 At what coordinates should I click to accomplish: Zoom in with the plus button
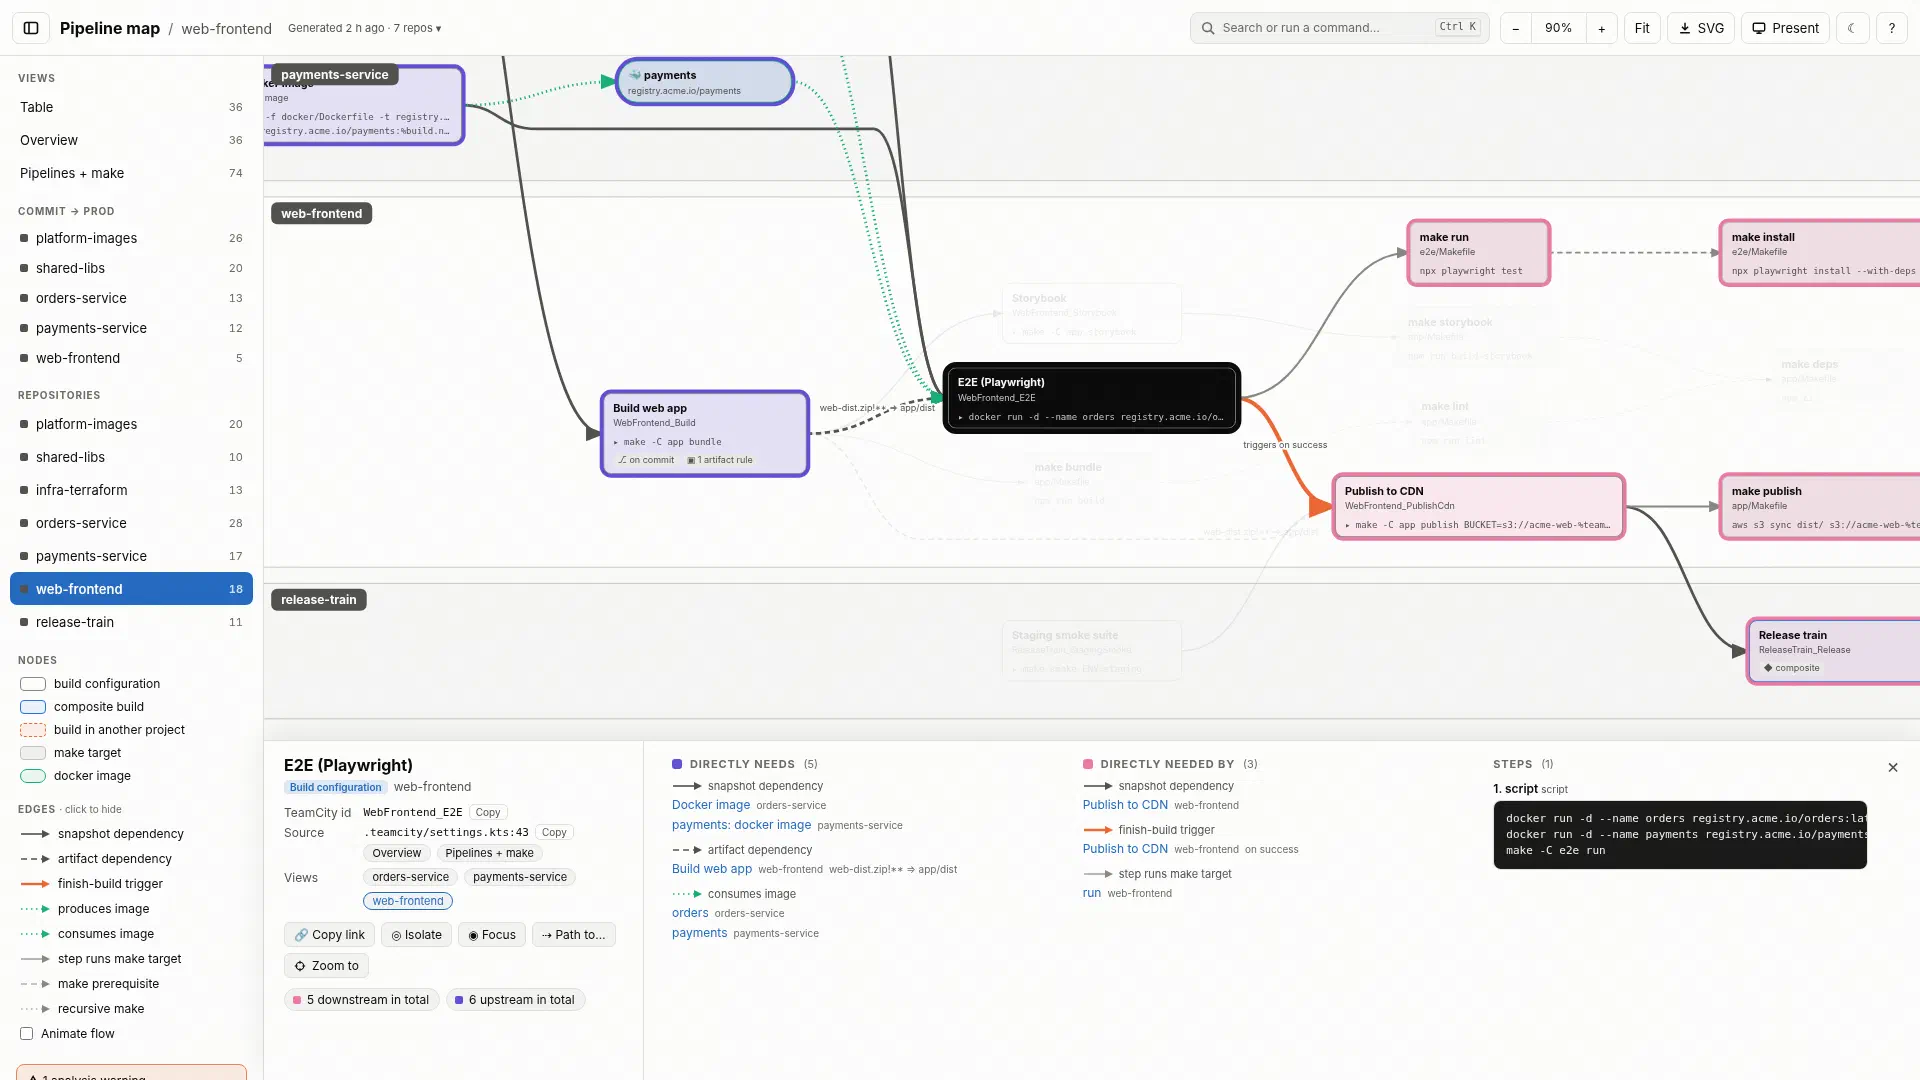pyautogui.click(x=1602, y=28)
